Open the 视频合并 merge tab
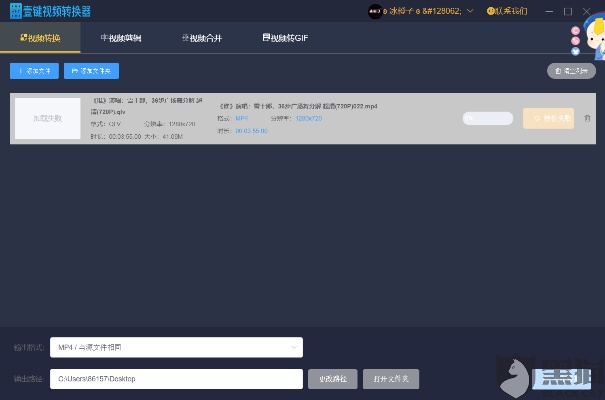This screenshot has height=400, width=605. click(202, 37)
